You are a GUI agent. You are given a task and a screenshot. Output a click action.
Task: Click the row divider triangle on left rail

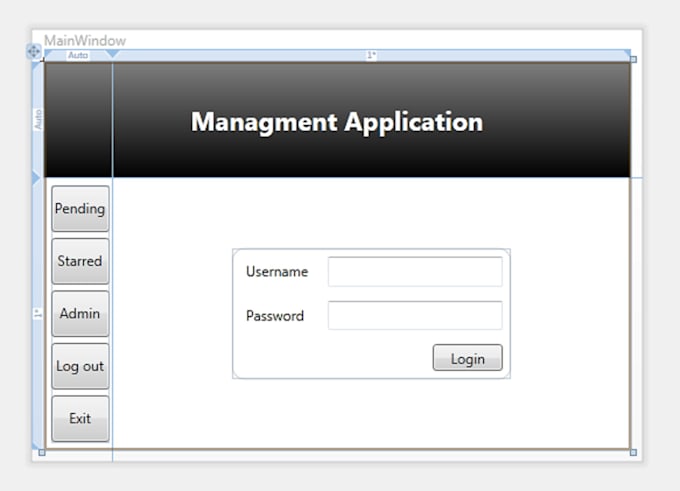coord(36,177)
